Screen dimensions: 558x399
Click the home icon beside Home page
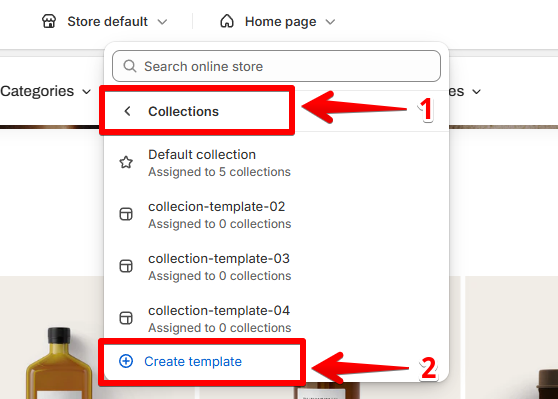tap(227, 21)
